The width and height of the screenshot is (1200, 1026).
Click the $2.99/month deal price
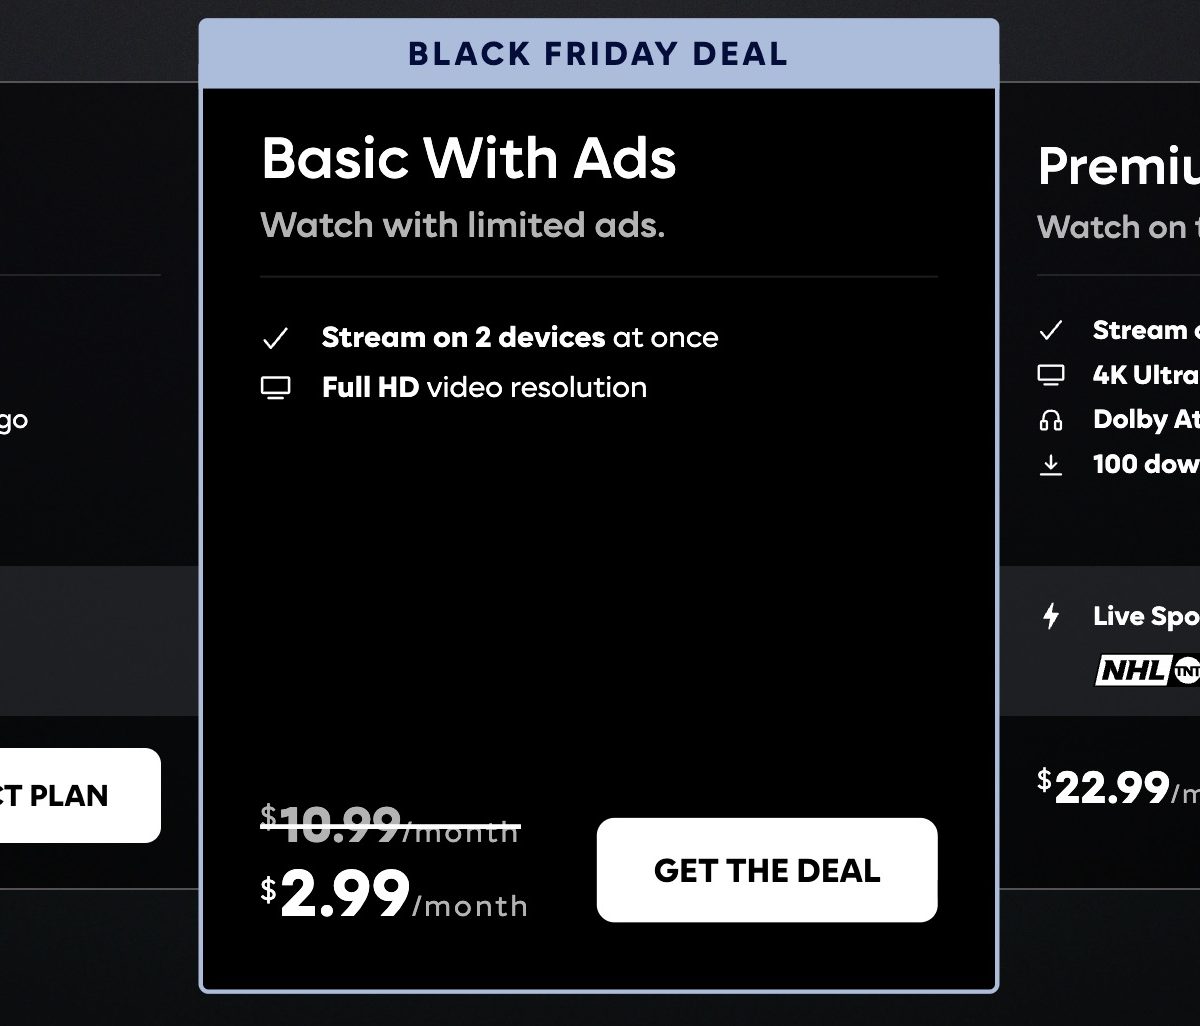coord(394,896)
